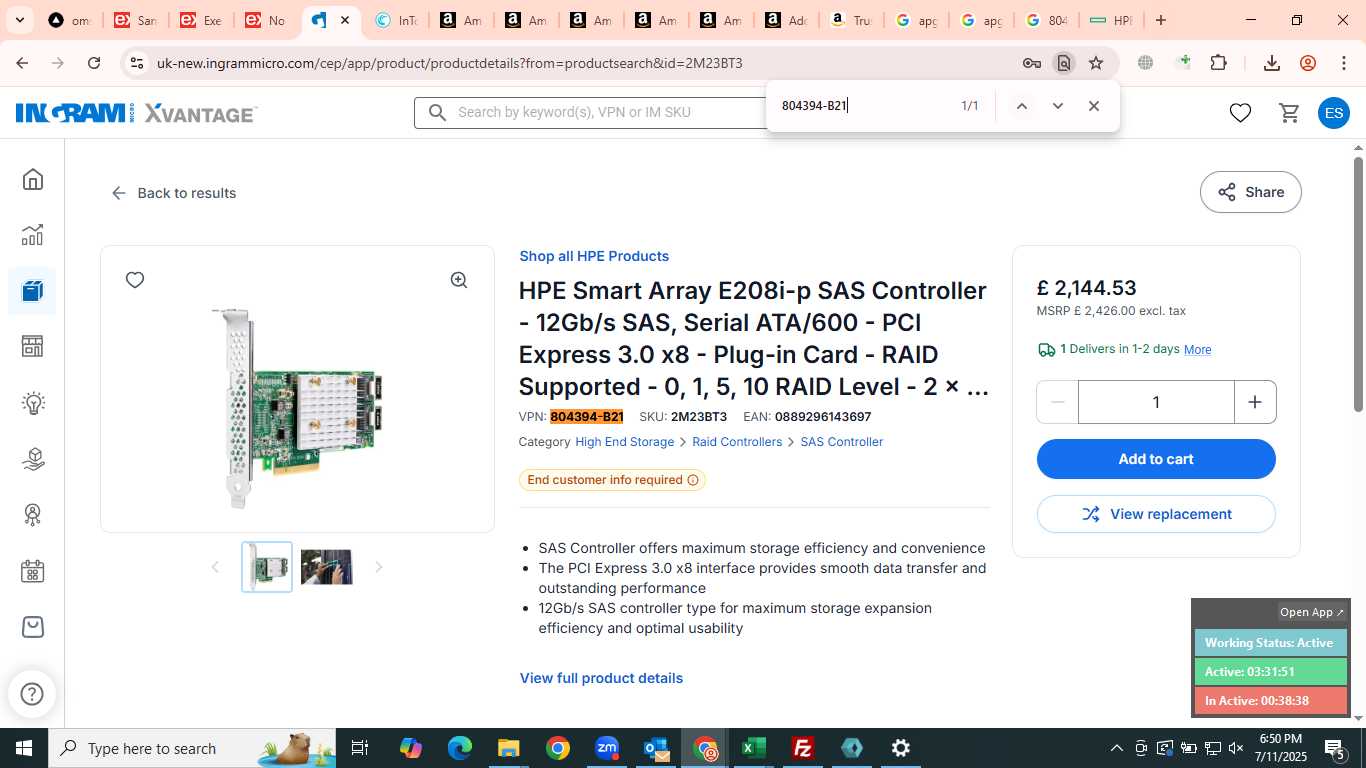Viewport: 1366px width, 768px height.
Task: Open browser Extensions puzzle icon
Action: click(x=1218, y=63)
